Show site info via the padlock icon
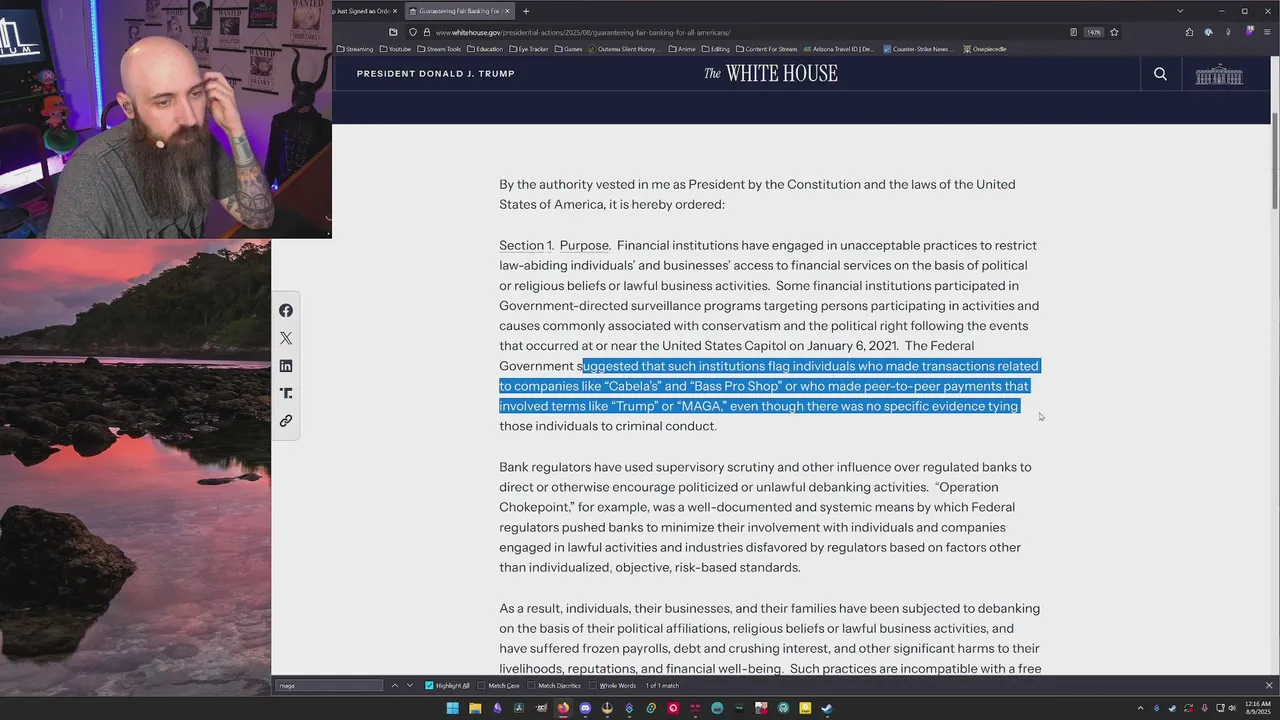Image resolution: width=1280 pixels, height=720 pixels. tap(426, 32)
